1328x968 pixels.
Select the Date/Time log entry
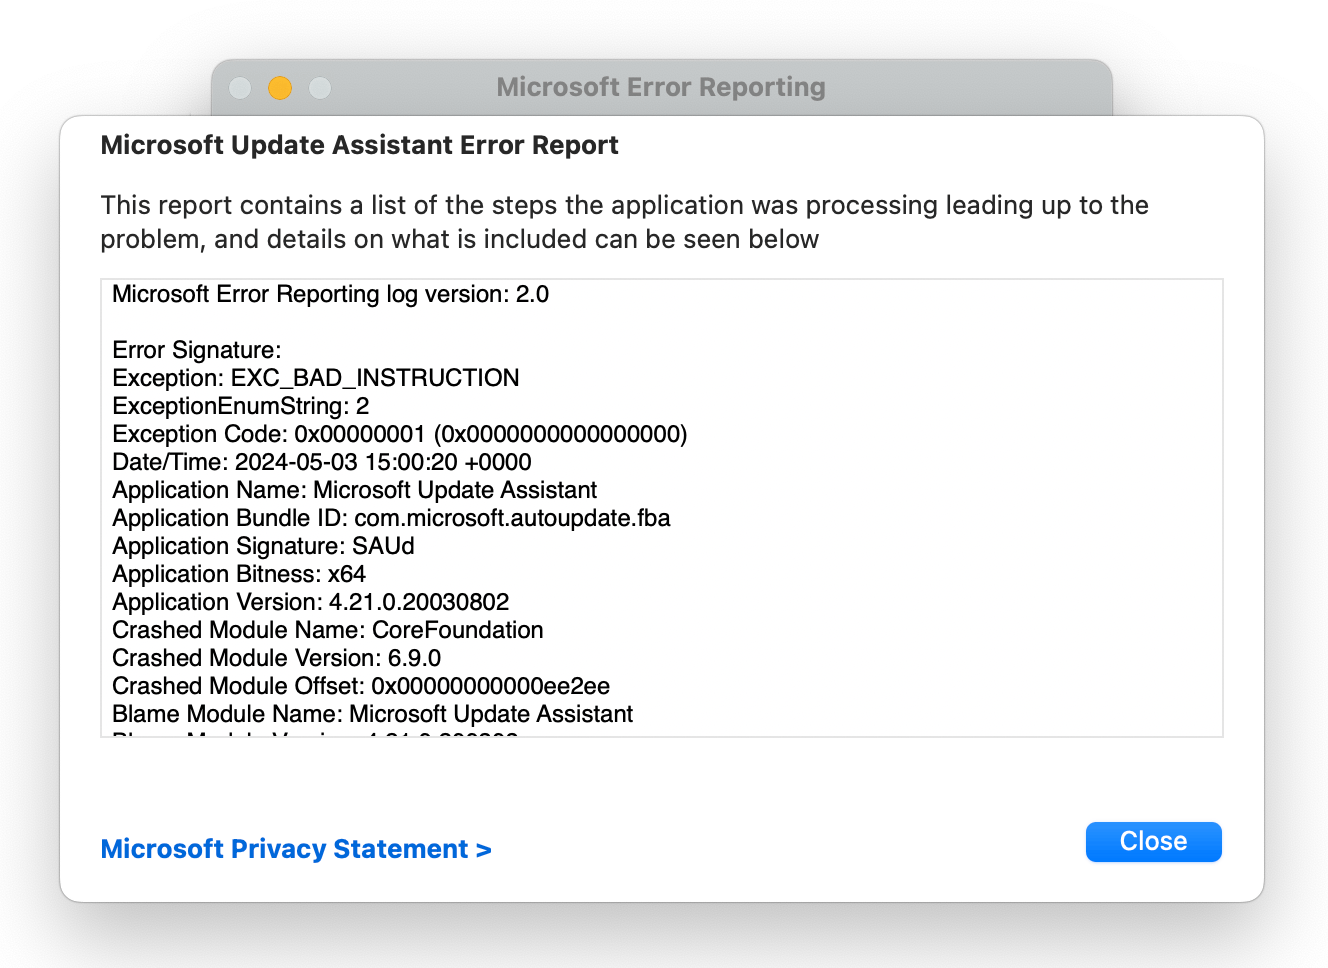[322, 462]
